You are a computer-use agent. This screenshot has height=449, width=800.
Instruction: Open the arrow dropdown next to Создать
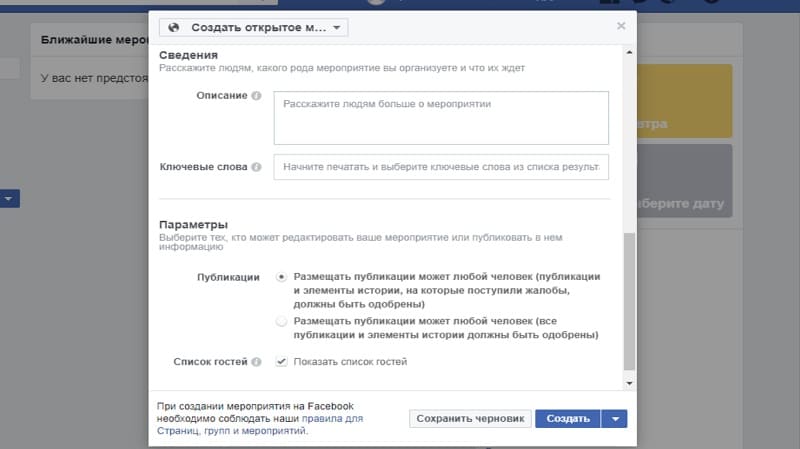pos(615,419)
